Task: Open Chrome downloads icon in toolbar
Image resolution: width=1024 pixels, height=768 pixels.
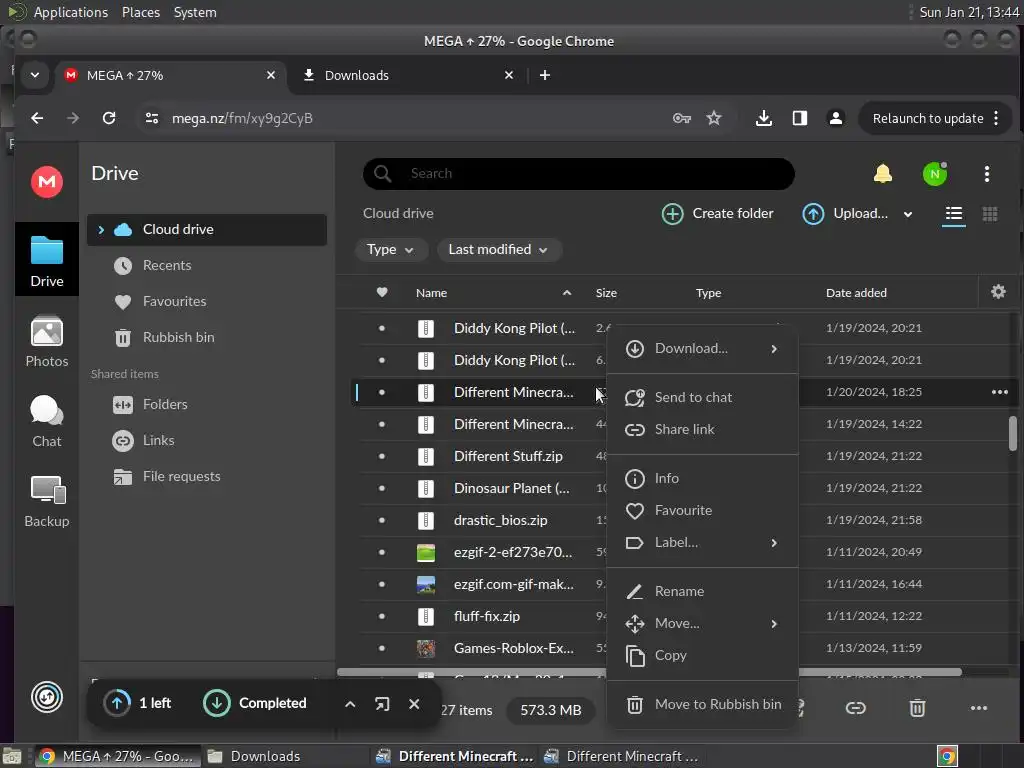Action: click(763, 118)
